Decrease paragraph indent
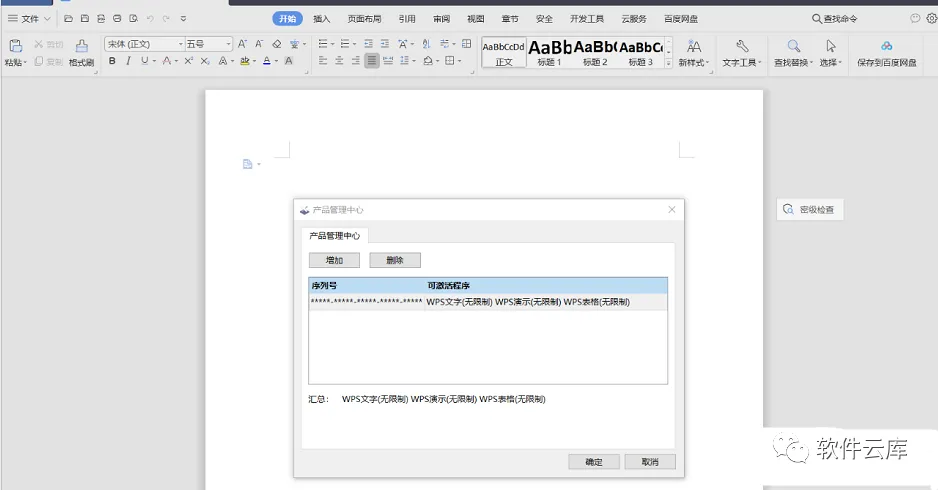 pyautogui.click(x=368, y=44)
